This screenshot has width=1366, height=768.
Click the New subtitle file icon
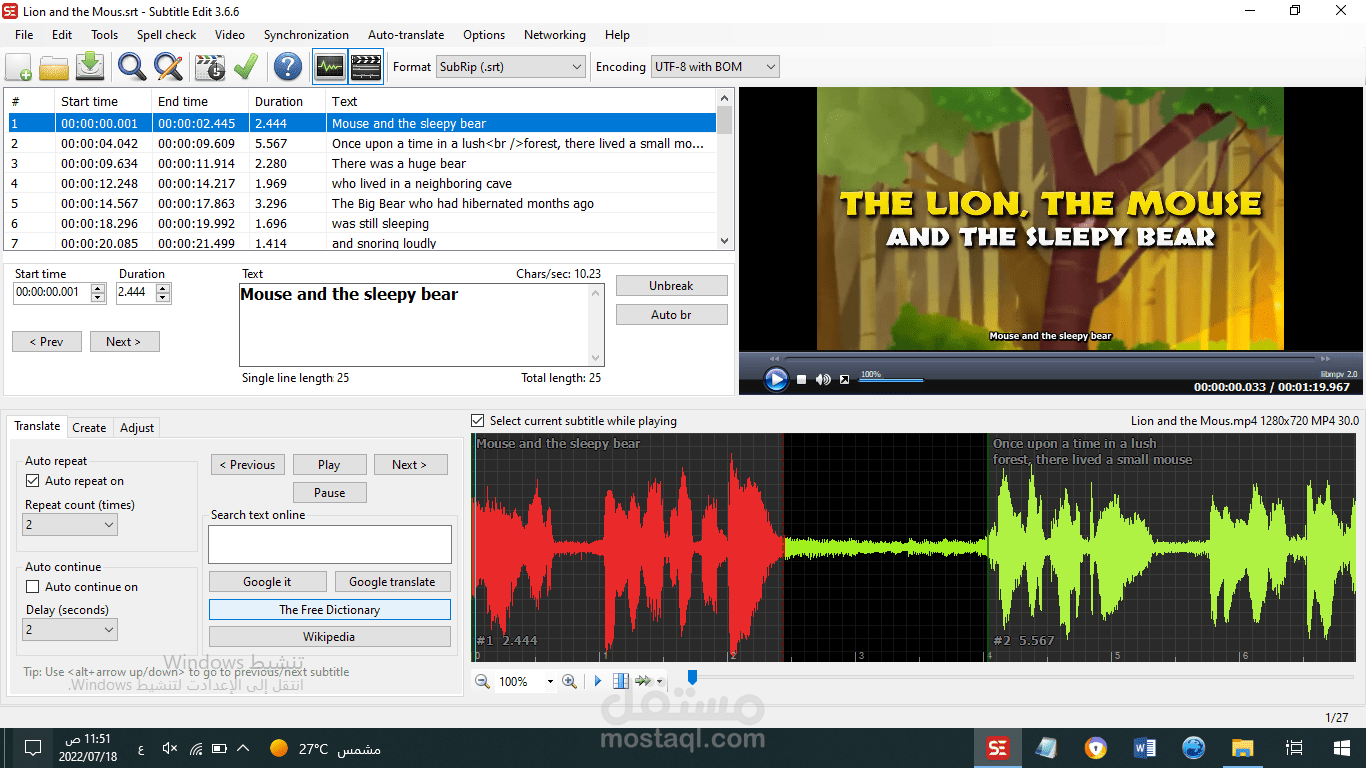(18, 67)
